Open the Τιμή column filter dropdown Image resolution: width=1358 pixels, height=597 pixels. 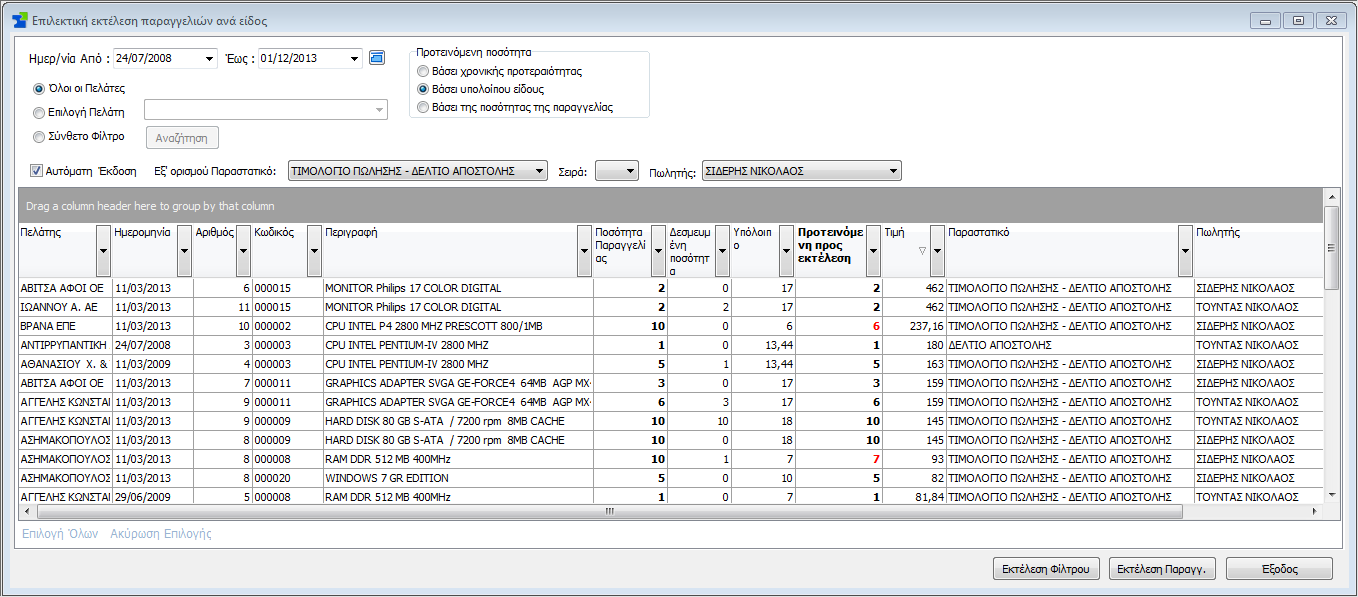click(937, 250)
